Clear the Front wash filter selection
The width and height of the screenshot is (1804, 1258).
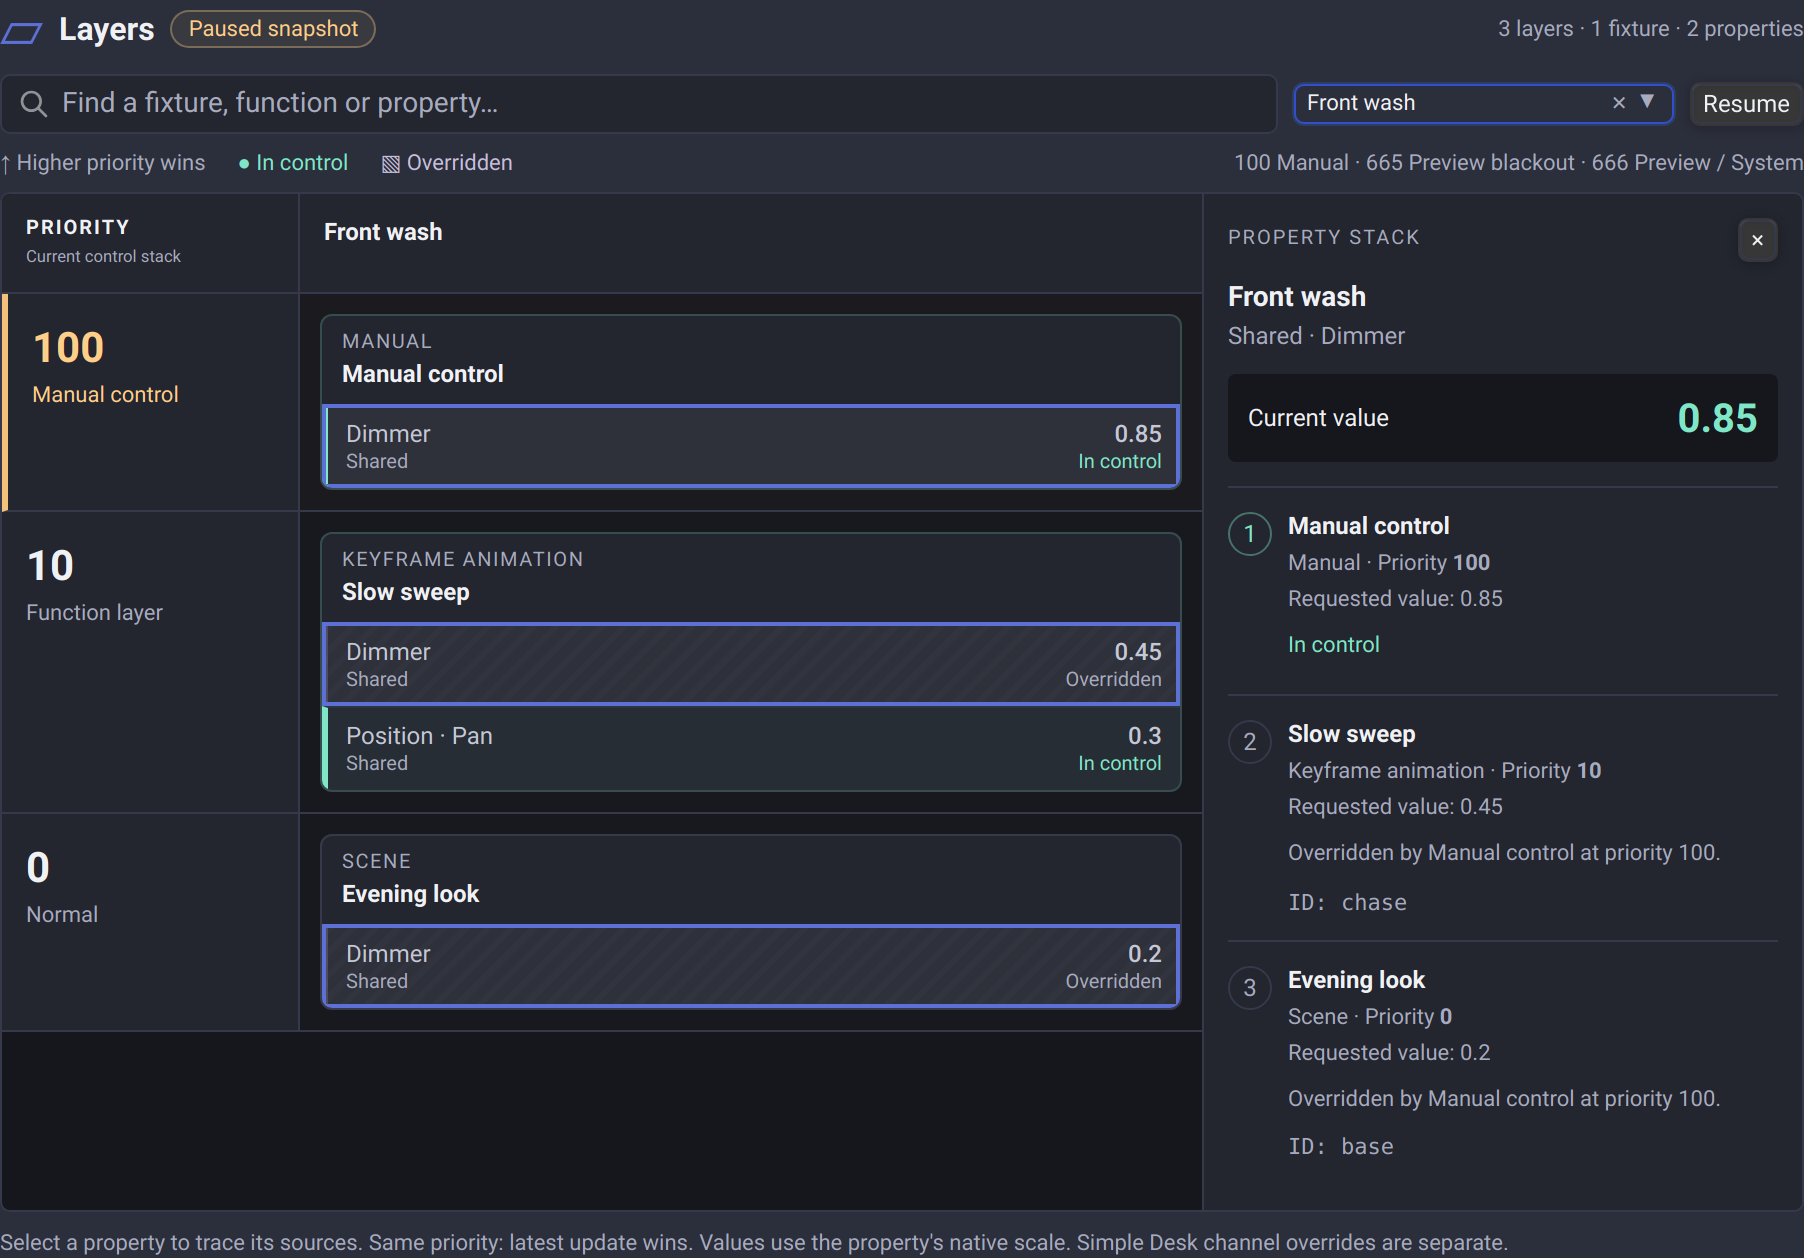point(1619,103)
